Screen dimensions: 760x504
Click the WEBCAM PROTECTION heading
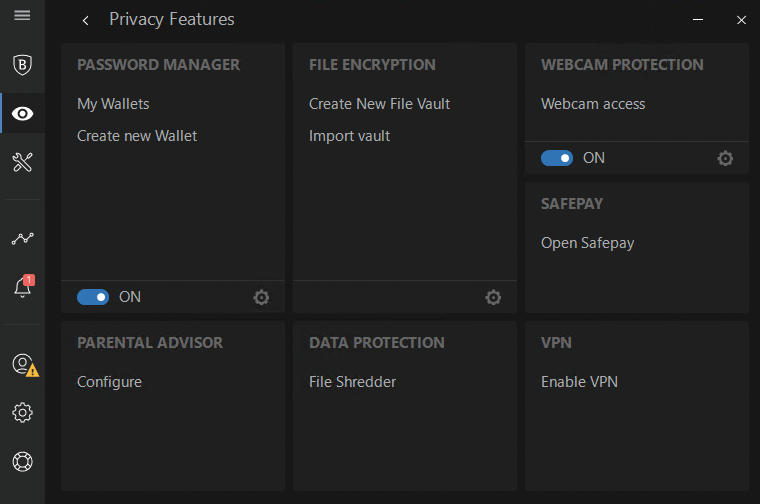pos(622,65)
